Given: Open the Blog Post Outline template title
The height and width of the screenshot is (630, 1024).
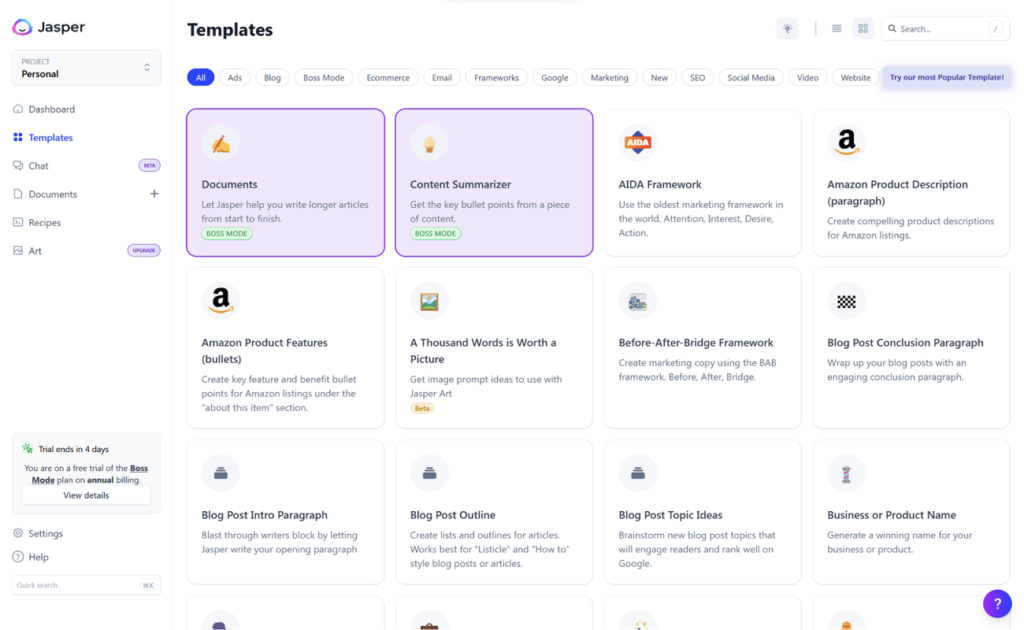Looking at the screenshot, I should point(453,514).
